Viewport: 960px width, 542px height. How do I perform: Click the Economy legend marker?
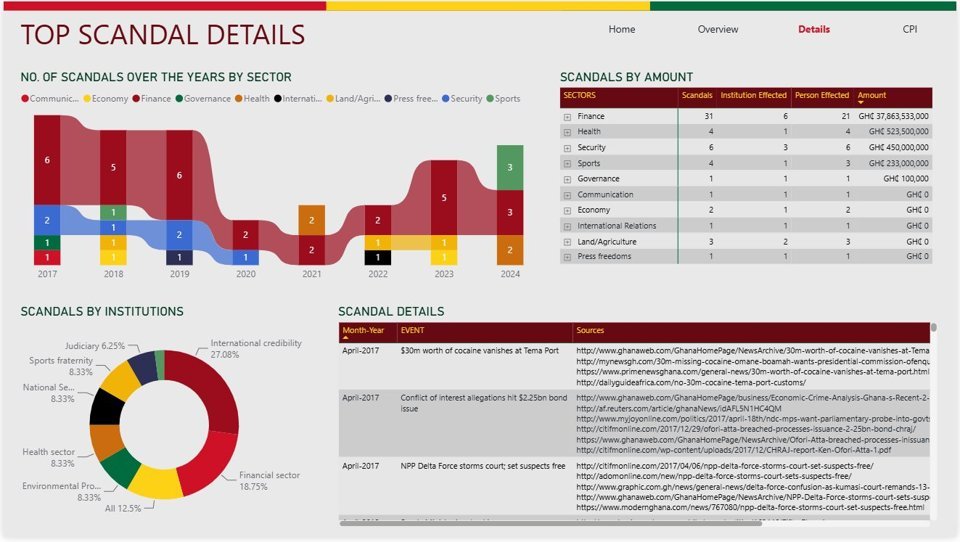point(87,99)
